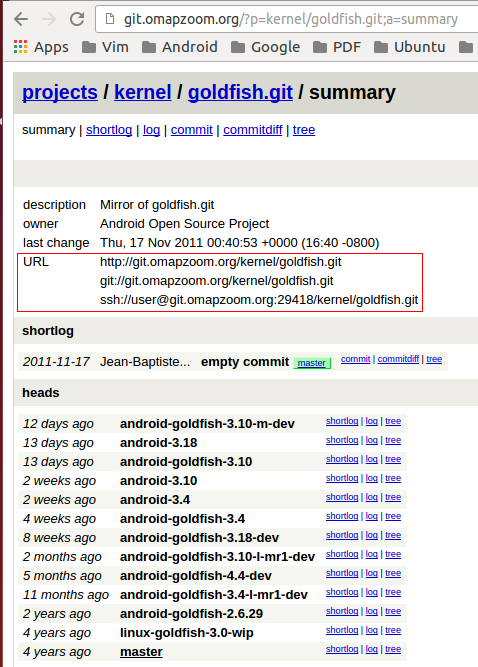Open the linux-goldfish-3.0-wip head
Image resolution: width=478 pixels, height=667 pixels.
coord(187,633)
